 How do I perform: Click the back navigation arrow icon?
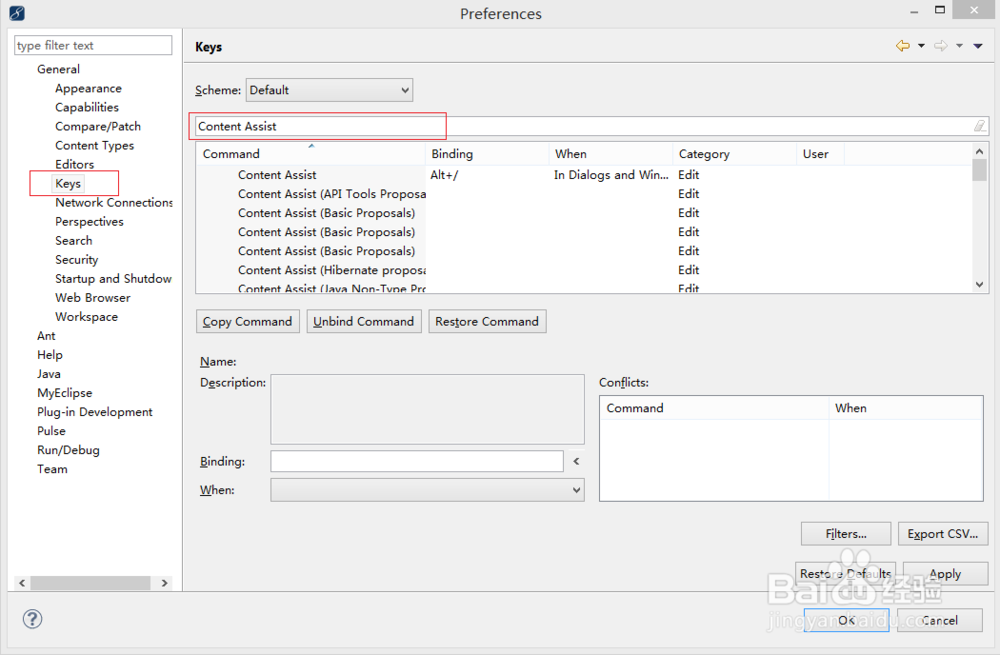pos(903,46)
